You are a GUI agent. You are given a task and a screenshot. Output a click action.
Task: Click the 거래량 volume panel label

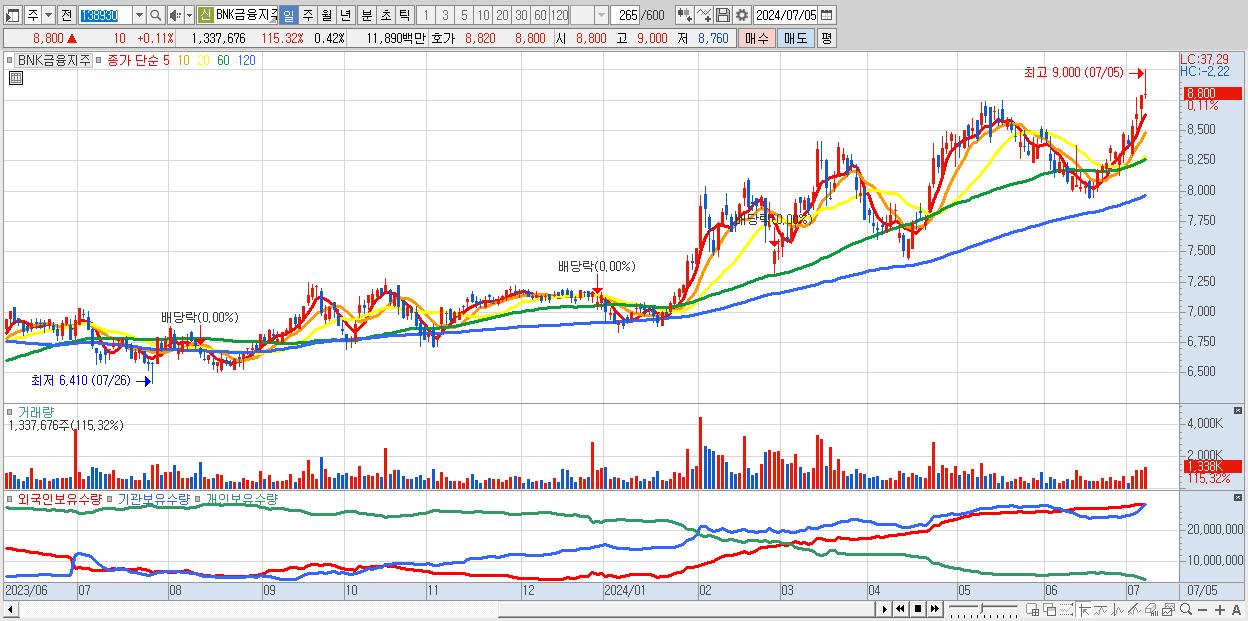(35, 411)
